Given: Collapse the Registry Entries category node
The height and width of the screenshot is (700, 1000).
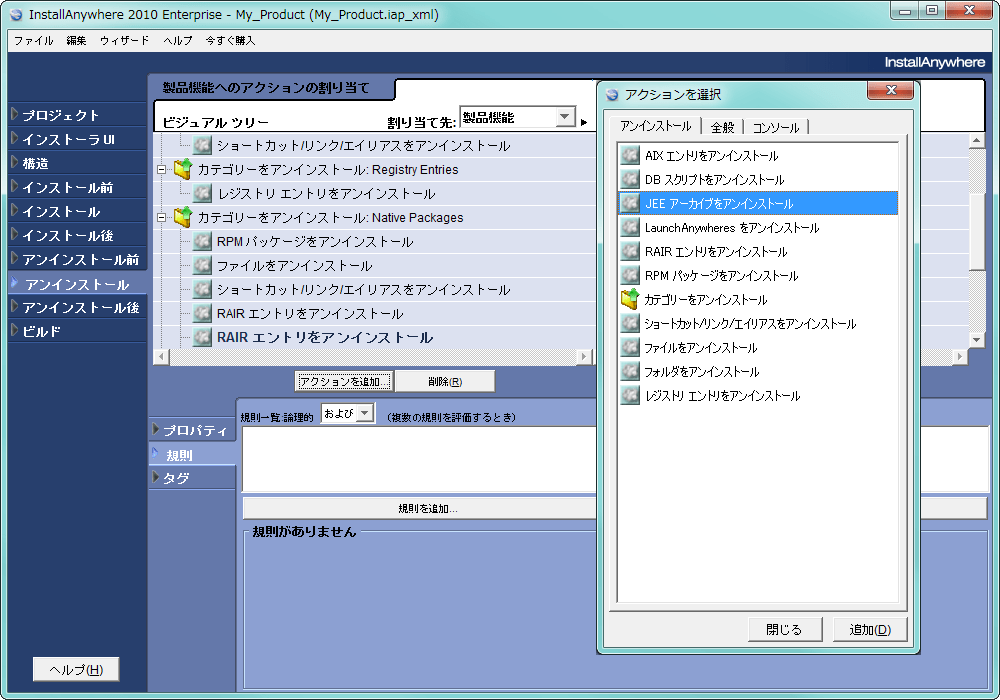Looking at the screenshot, I should point(161,170).
